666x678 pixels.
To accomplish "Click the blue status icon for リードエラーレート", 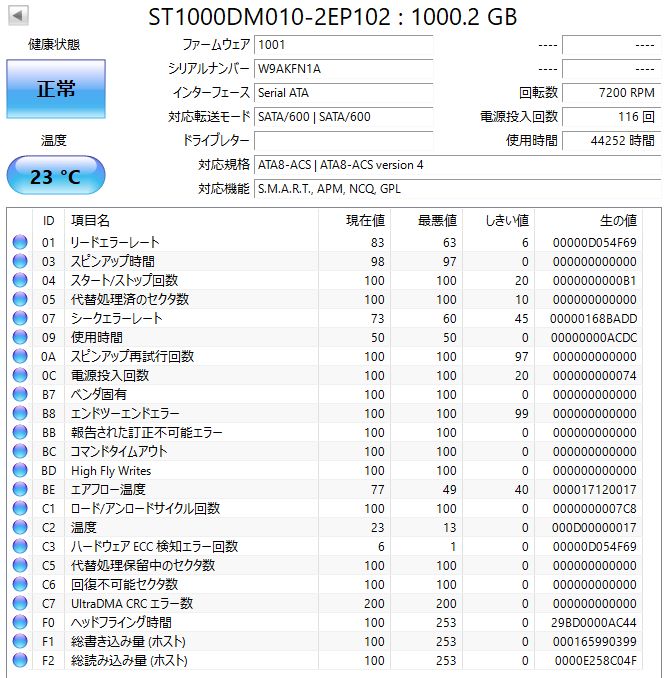I will (x=19, y=242).
